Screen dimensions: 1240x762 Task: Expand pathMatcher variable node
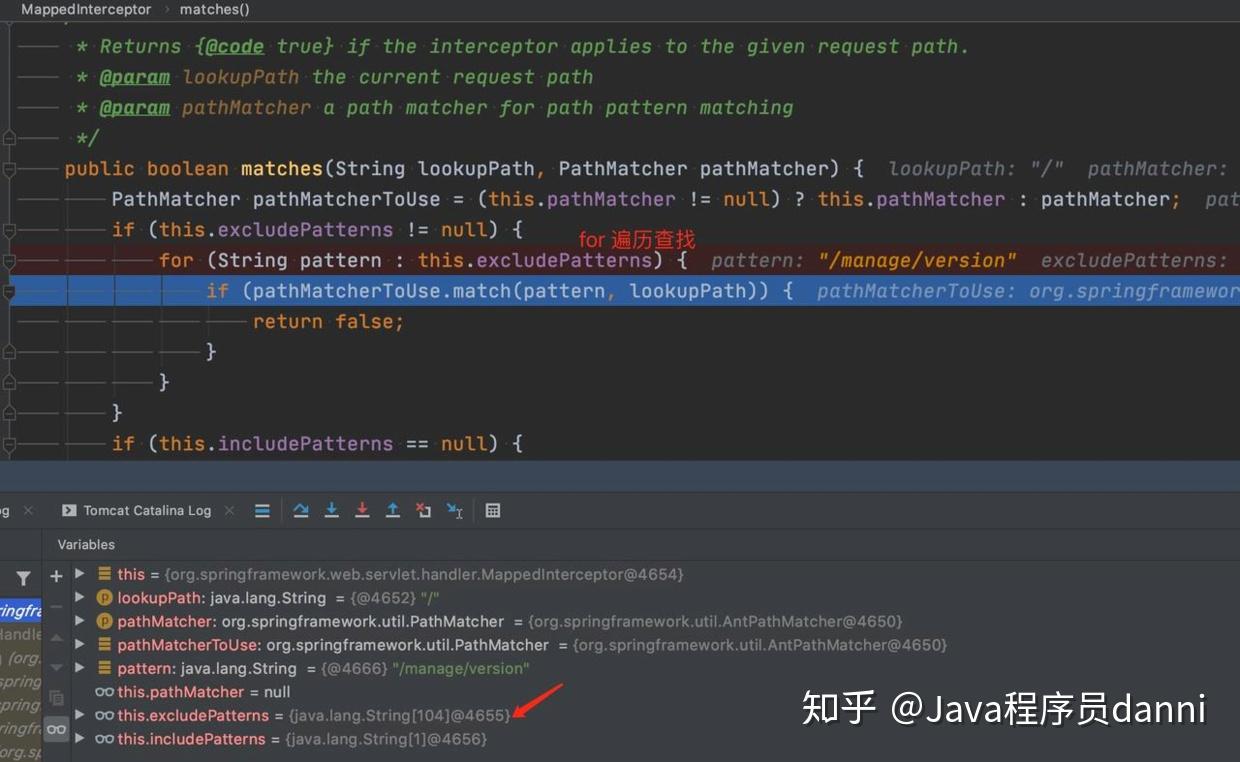pyautogui.click(x=80, y=621)
